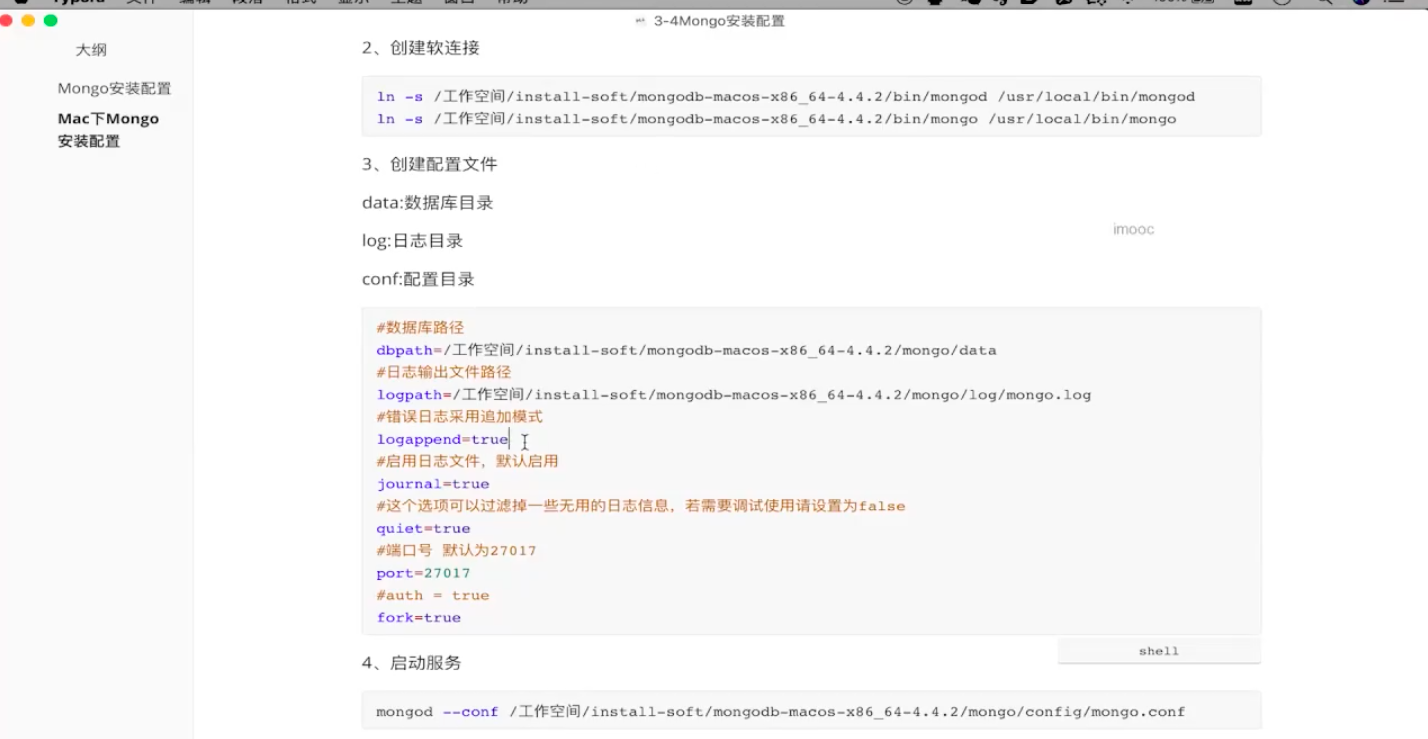The height and width of the screenshot is (739, 1428).
Task: Click the "fork=true" line
Action: point(418,617)
